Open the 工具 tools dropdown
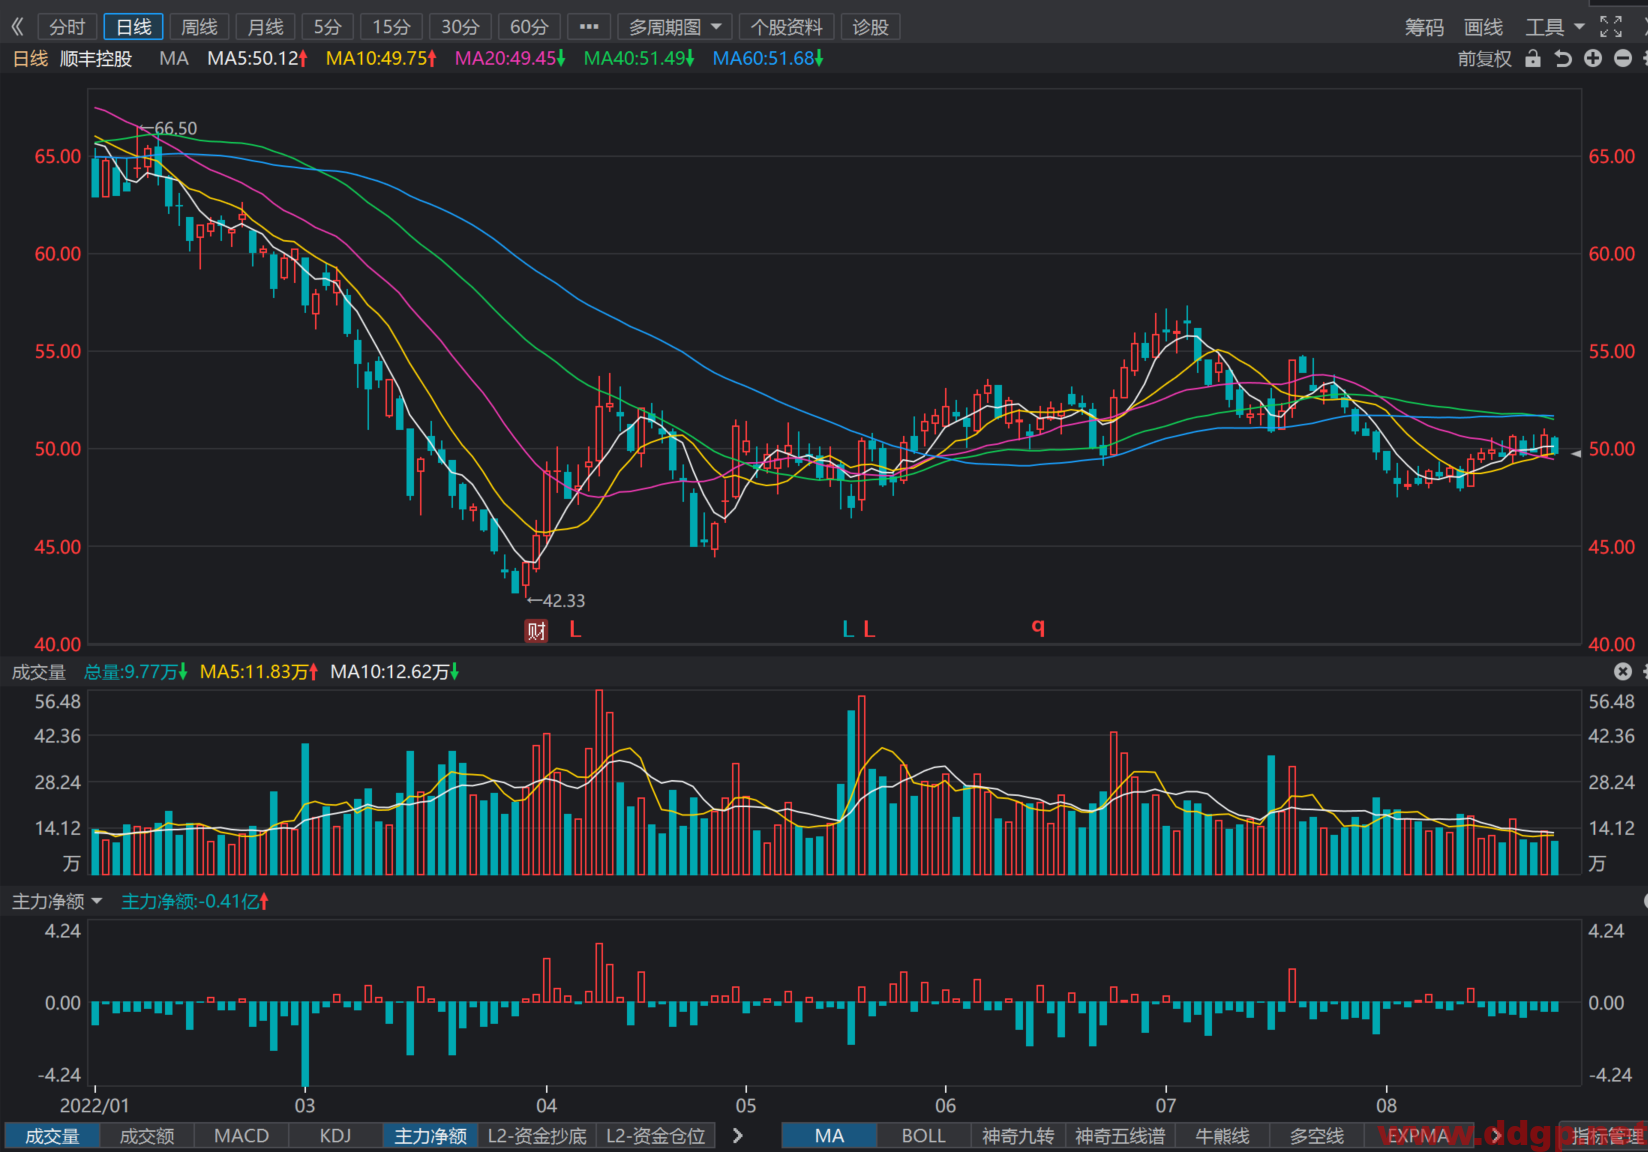1648x1152 pixels. [1555, 27]
